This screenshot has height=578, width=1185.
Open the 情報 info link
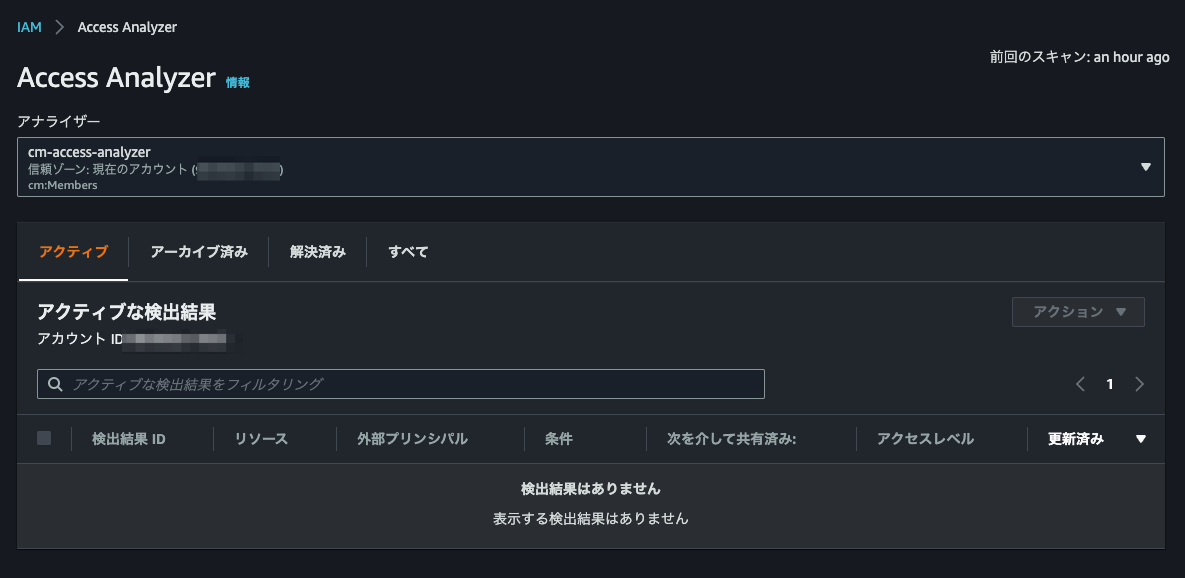238,82
